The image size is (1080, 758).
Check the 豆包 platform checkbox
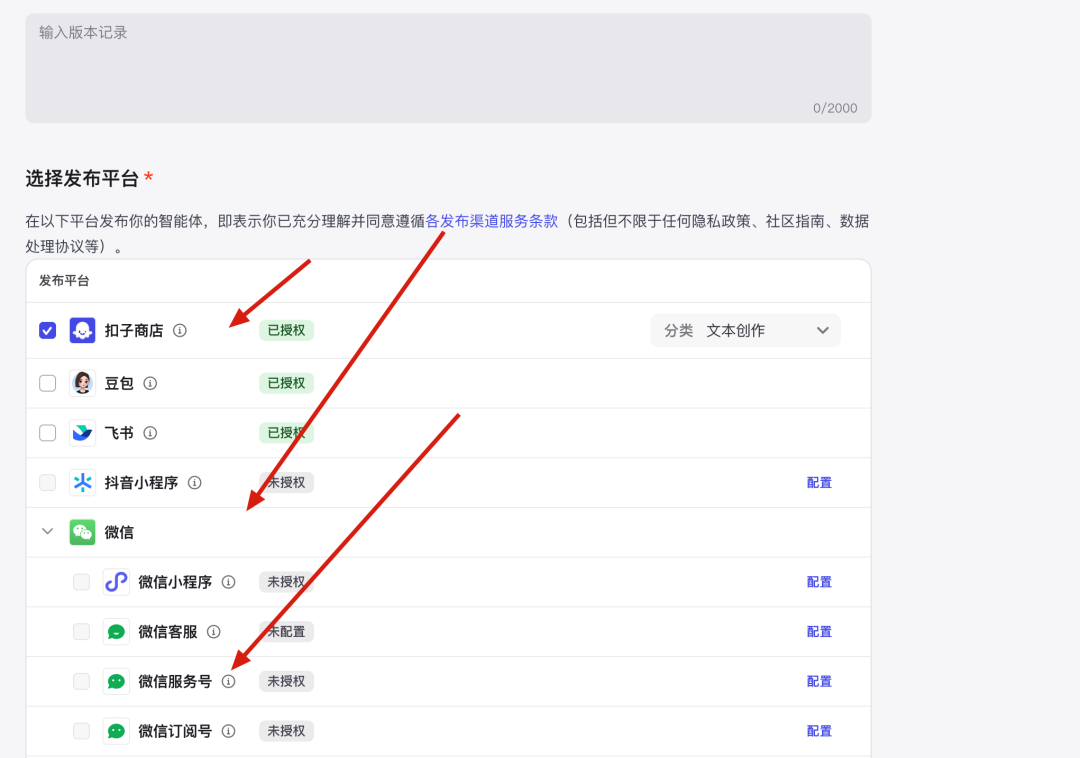coord(48,383)
